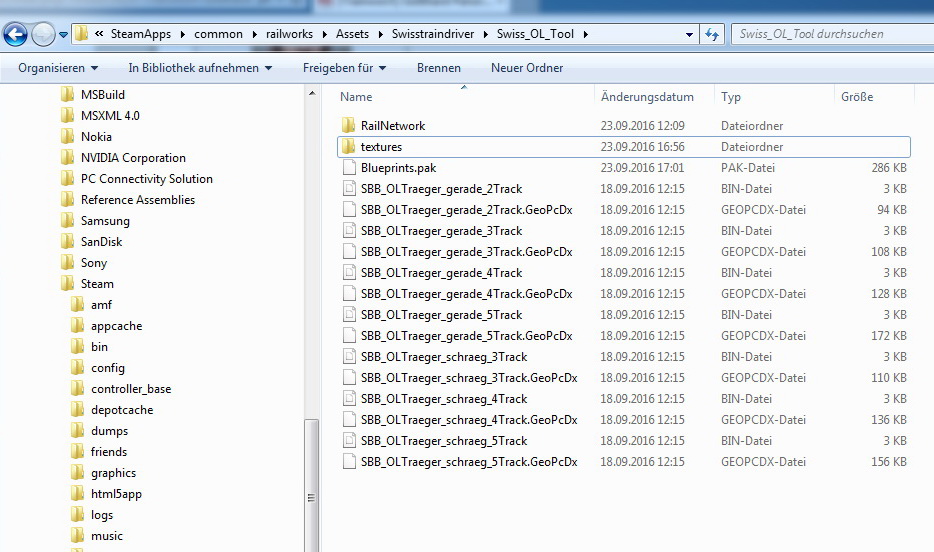Click SteamApps in the address breadcrumb
Viewport: 934px width, 552px height.
tap(141, 34)
